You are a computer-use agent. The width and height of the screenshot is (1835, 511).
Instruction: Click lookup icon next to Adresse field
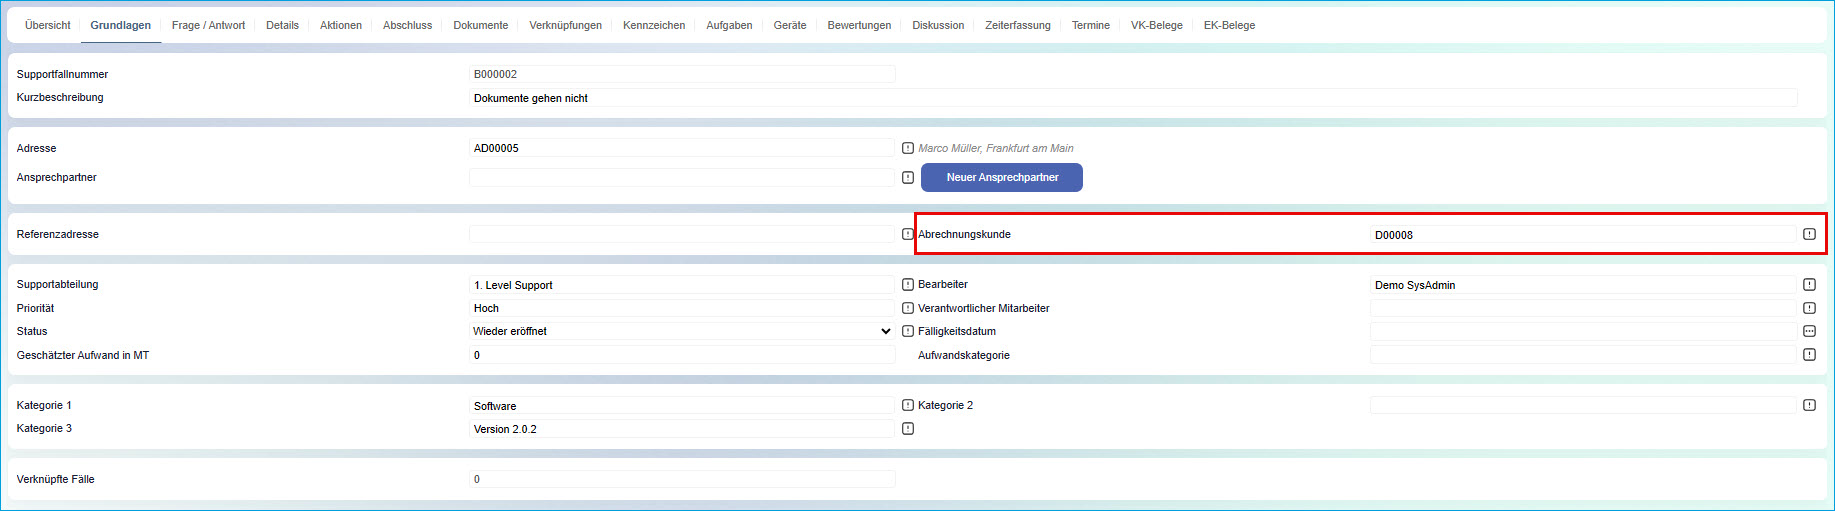point(907,148)
